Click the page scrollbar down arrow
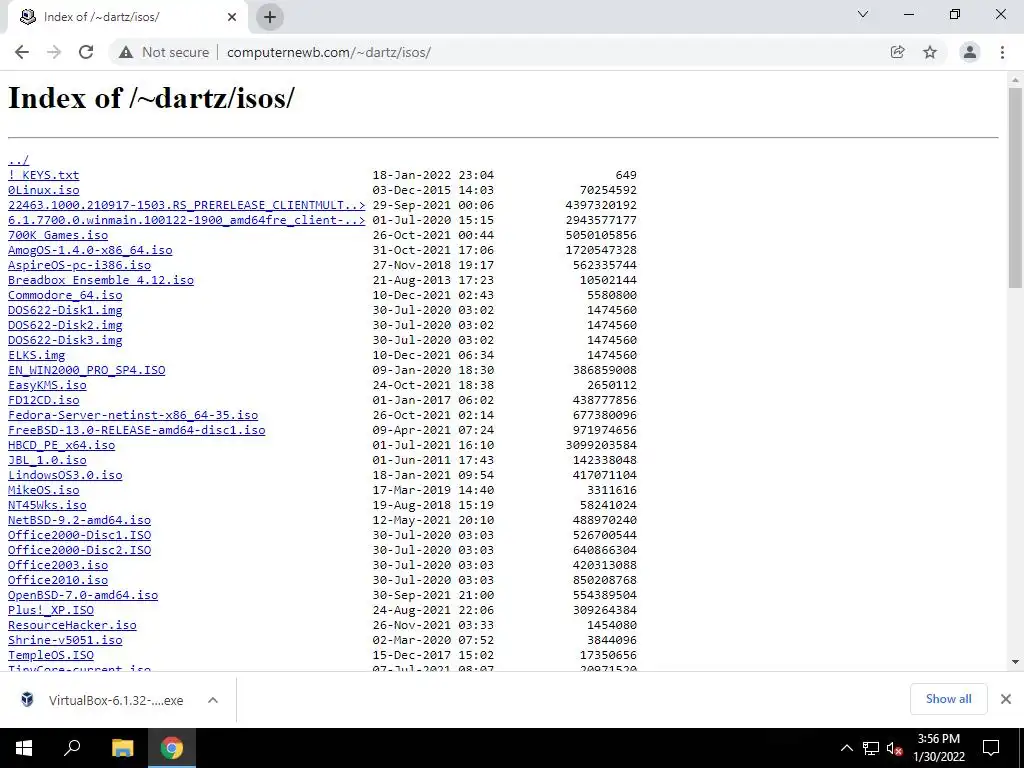Screen dimensions: 1024x768 1015,662
